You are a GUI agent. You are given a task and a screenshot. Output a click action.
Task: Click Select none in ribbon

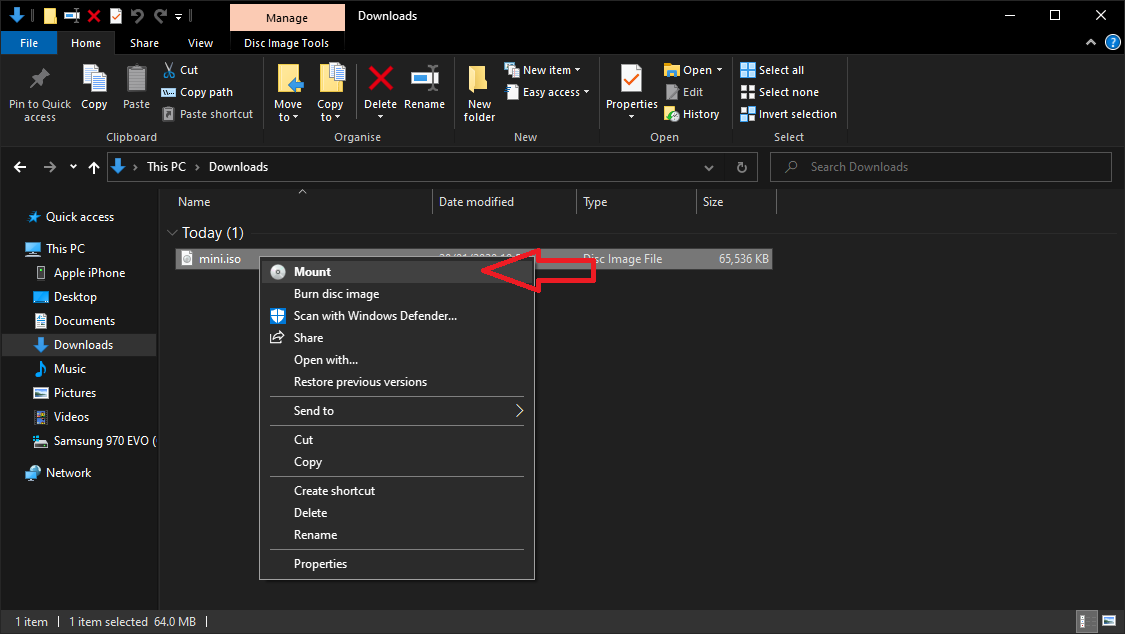pyautogui.click(x=779, y=92)
